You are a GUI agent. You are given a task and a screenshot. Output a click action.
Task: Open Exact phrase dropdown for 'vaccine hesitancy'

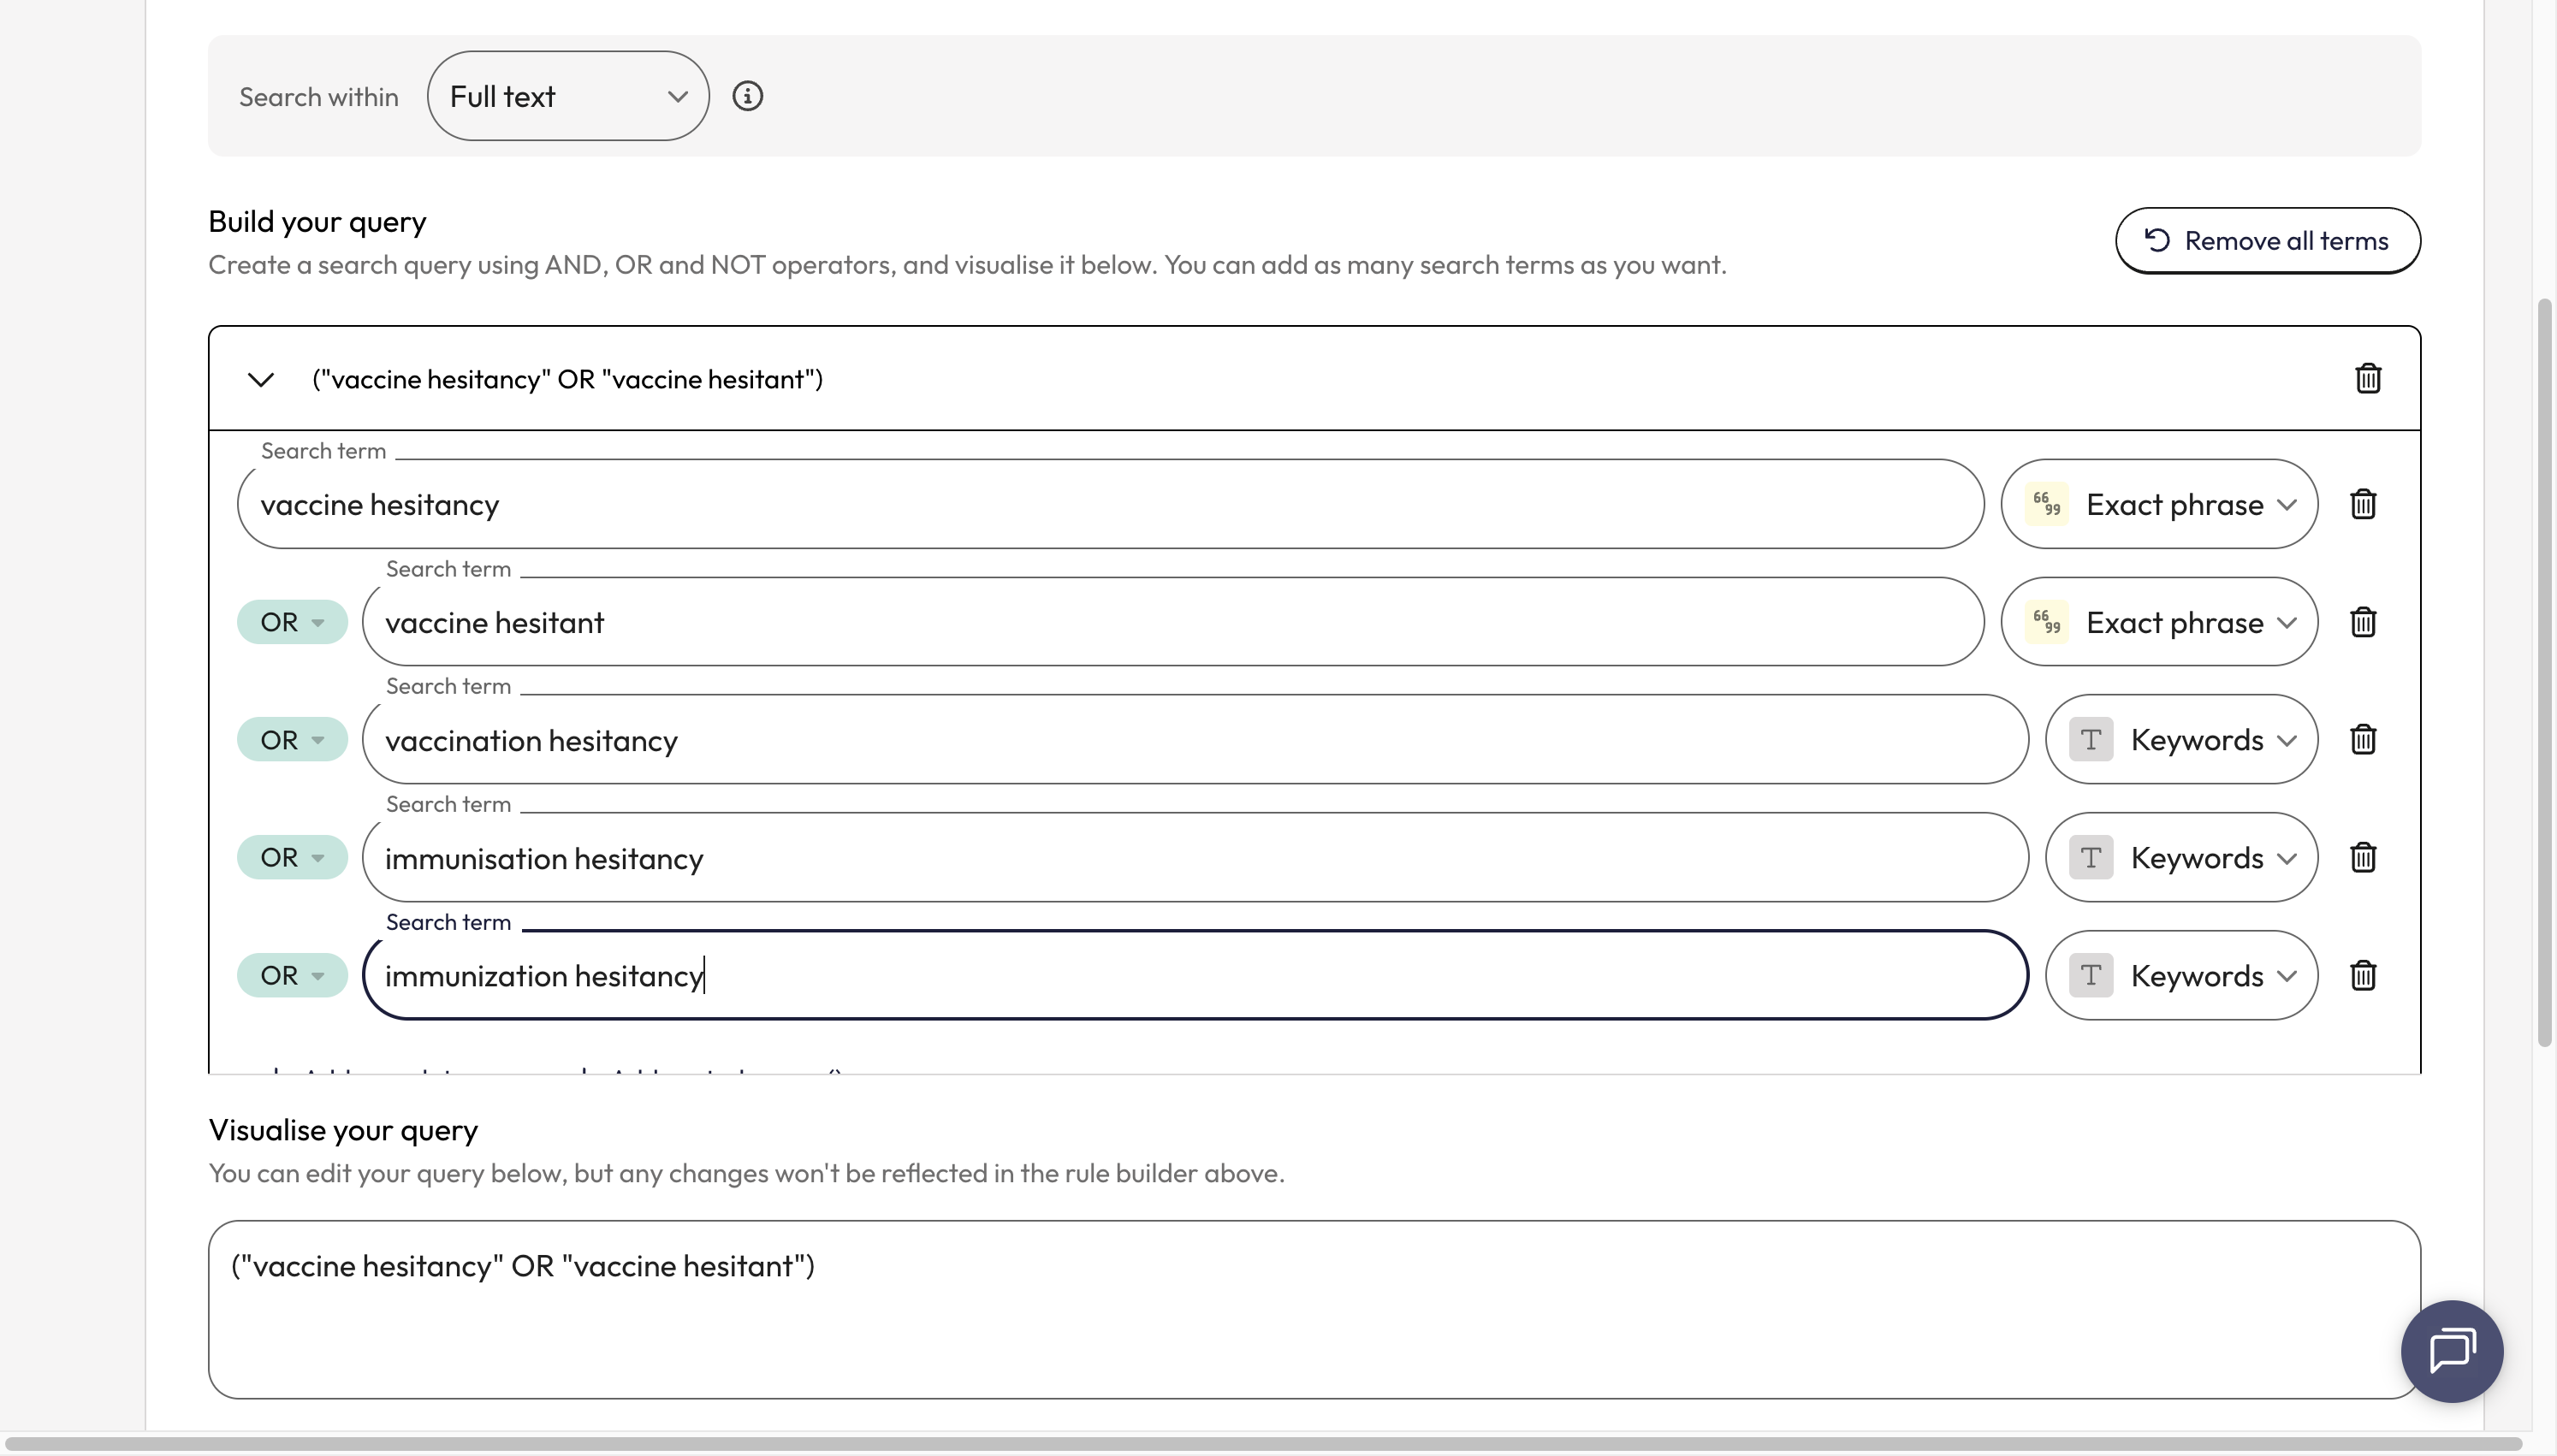(2159, 504)
